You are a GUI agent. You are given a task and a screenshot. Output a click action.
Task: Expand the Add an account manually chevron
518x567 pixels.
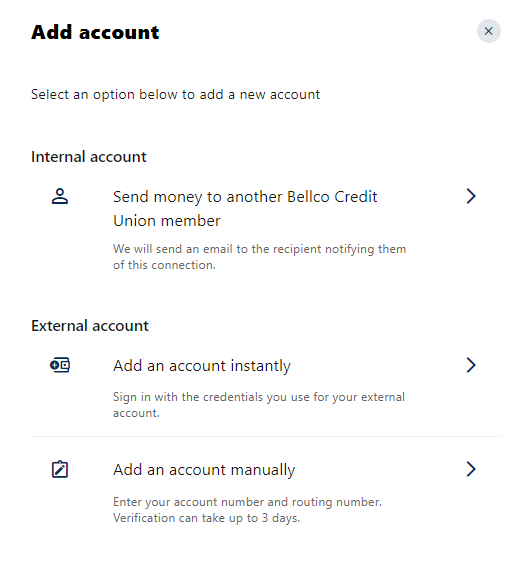coord(471,469)
